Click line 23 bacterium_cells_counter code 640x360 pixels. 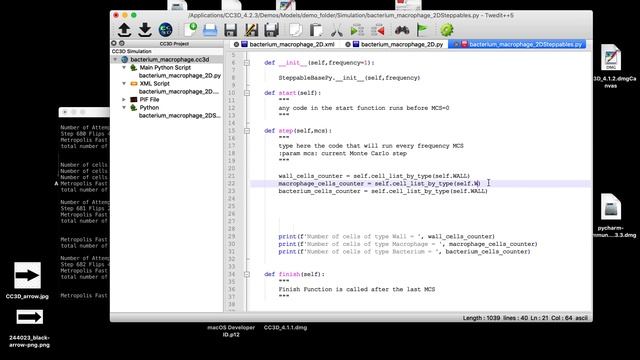pos(383,191)
